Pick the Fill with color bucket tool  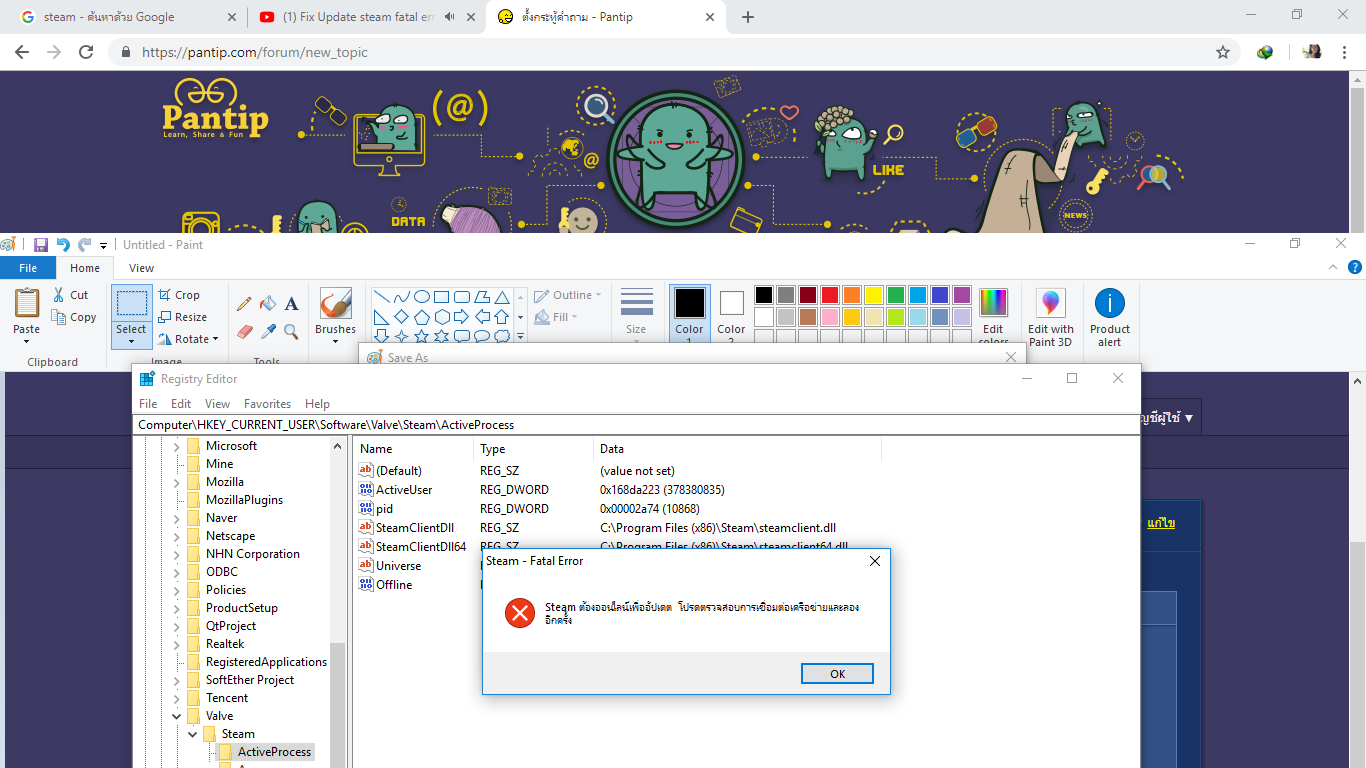click(268, 304)
